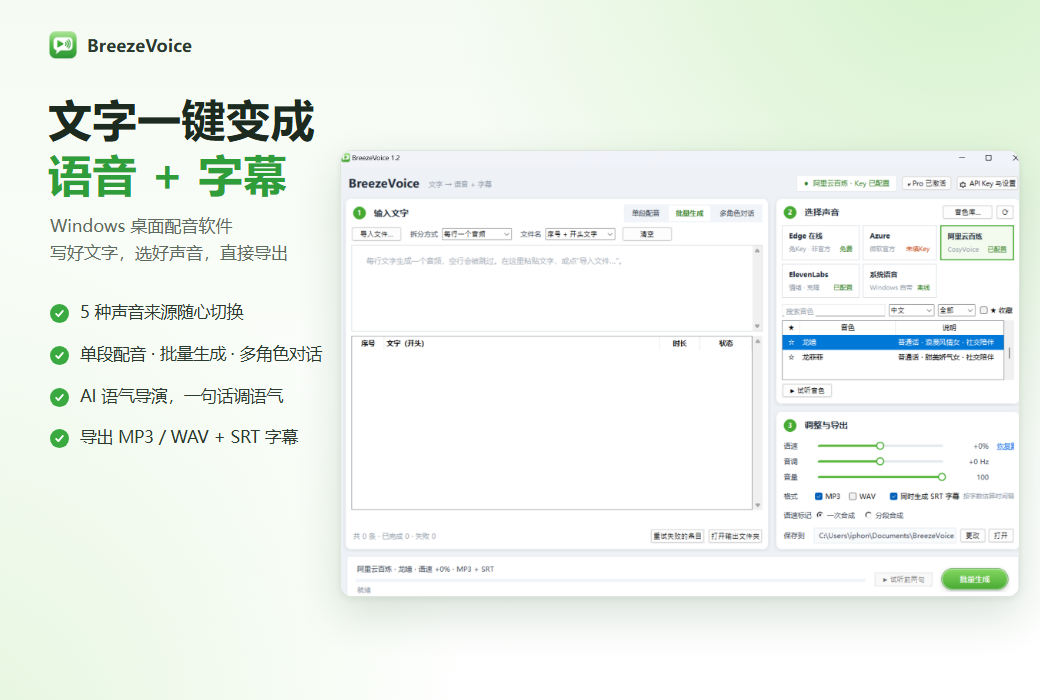
Task: Minimize the BreezeVoice window
Action: [962, 158]
